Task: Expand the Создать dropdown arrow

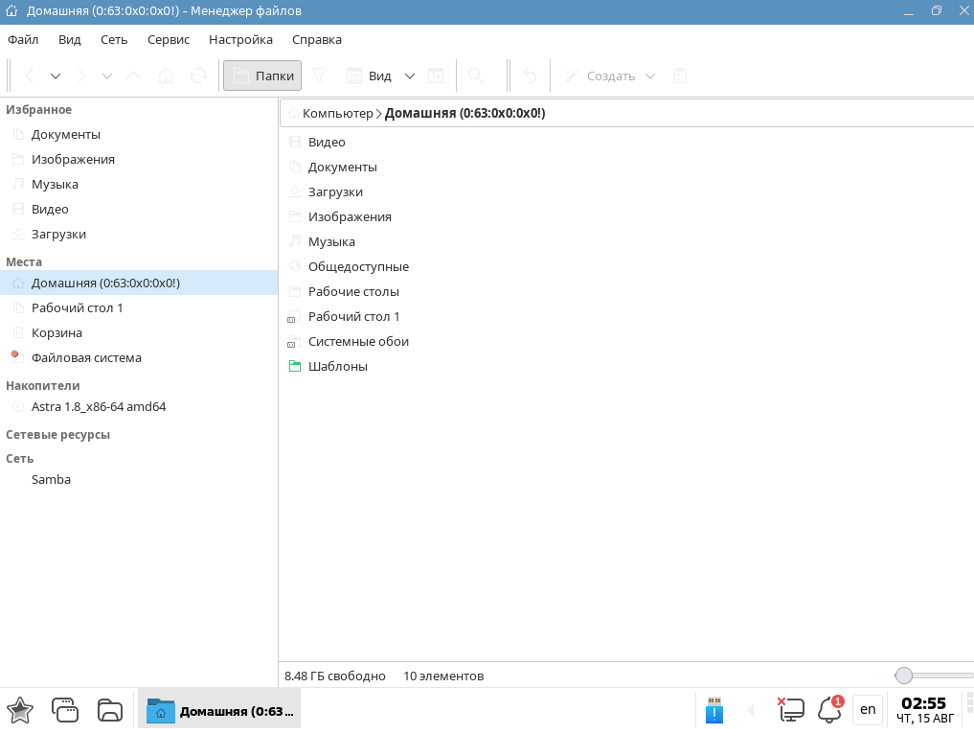Action: 650,76
